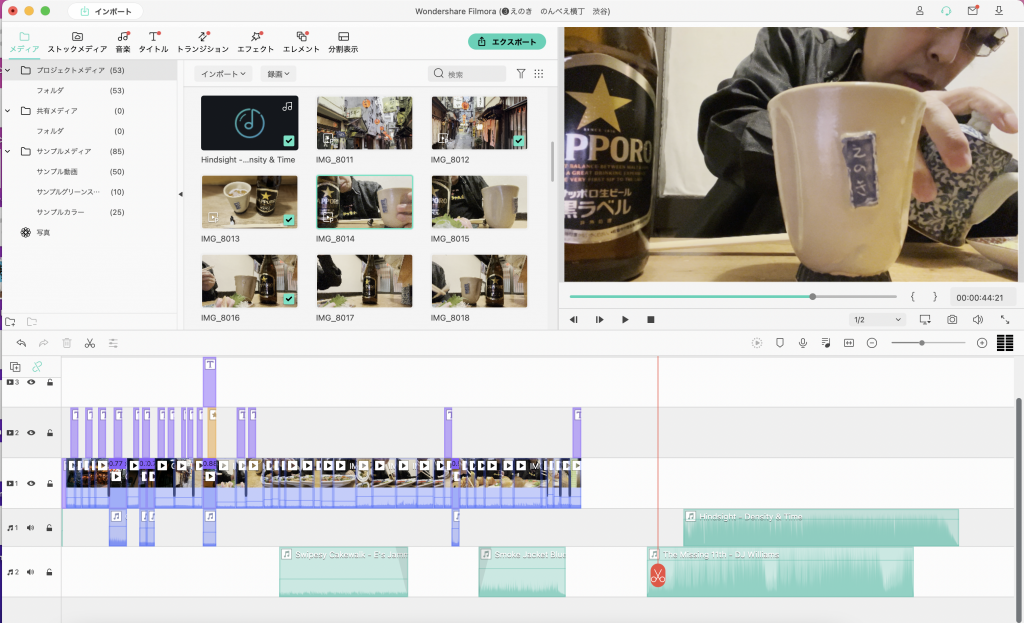
Task: Select サンプル動画 in the sidebar
Action: coord(57,172)
